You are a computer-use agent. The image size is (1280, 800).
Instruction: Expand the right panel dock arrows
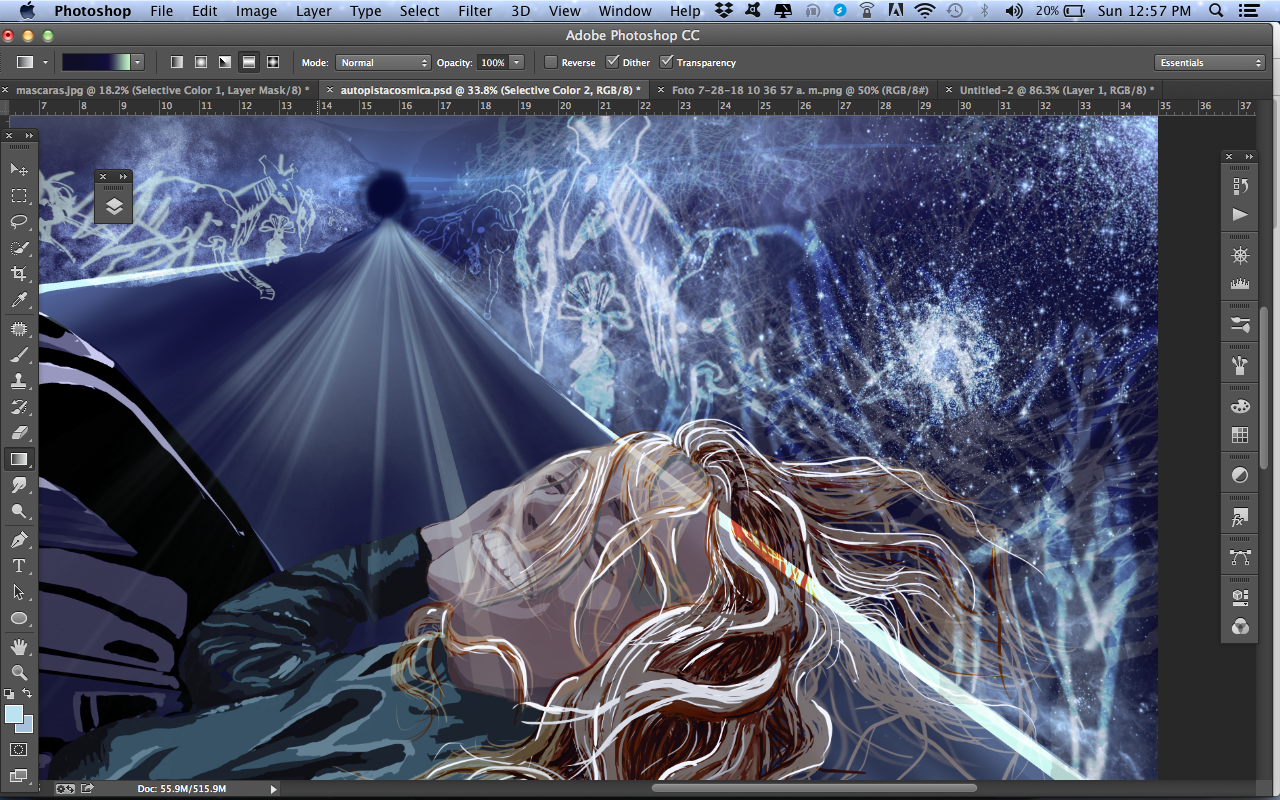point(1247,157)
